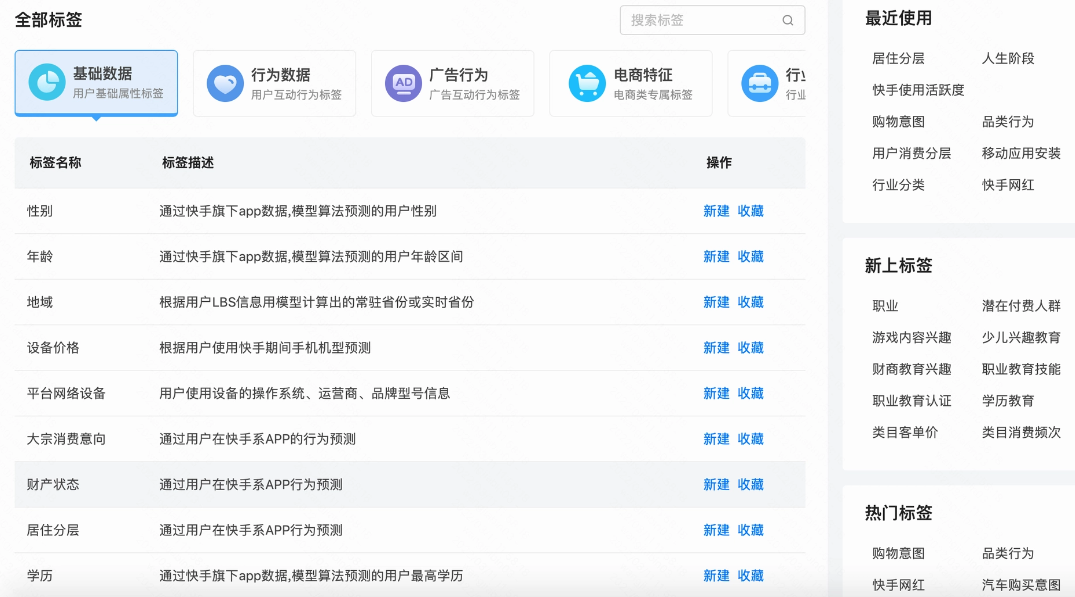Click the AD badge icon on 广告行为 card

(x=403, y=81)
